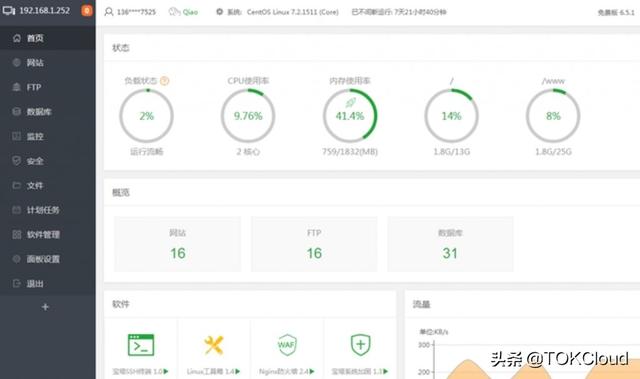The width and height of the screenshot is (640, 379).
Task: Click the 免费版 6.5.1 version text
Action: pyautogui.click(x=616, y=13)
